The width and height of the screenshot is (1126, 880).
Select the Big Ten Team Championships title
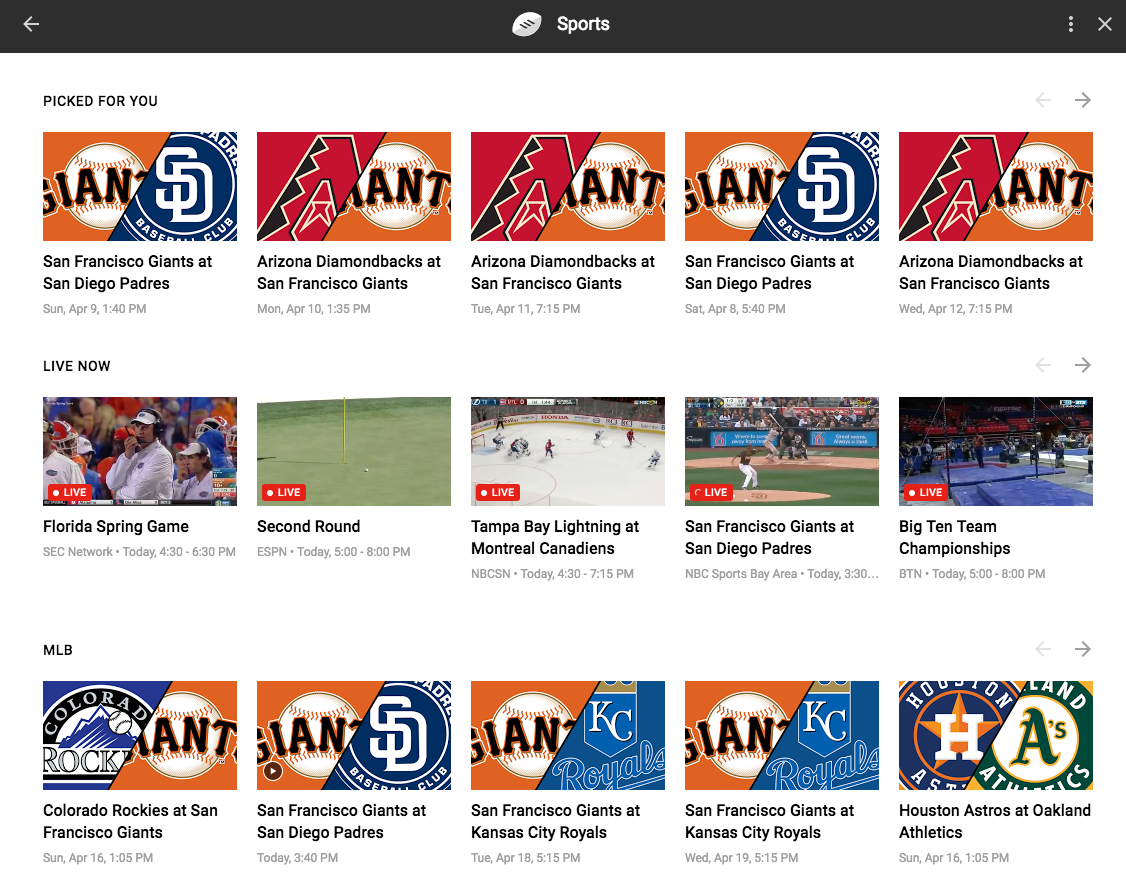tap(954, 537)
